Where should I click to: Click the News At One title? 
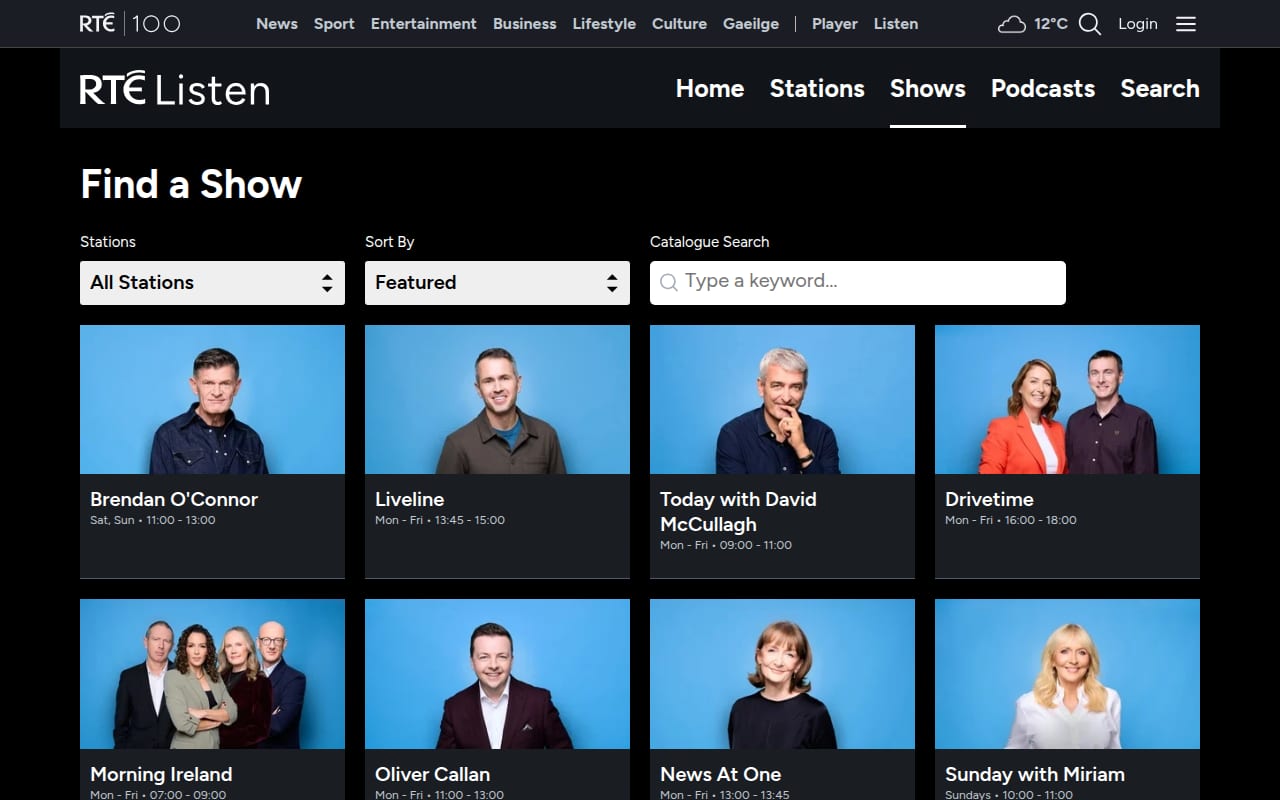click(x=721, y=774)
